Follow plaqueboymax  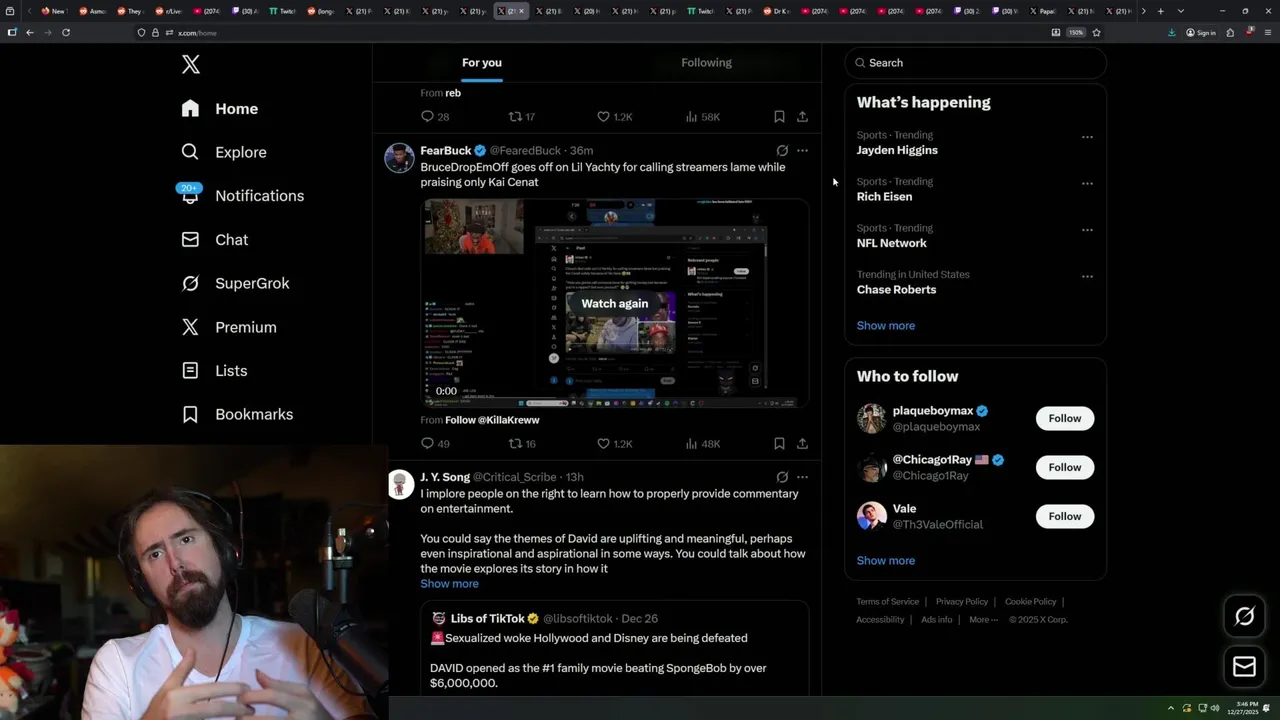point(1064,419)
